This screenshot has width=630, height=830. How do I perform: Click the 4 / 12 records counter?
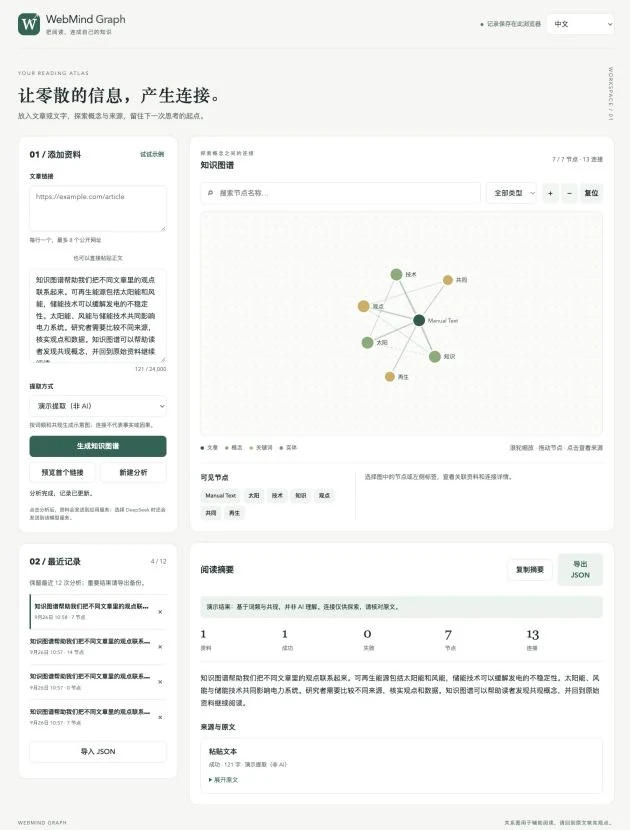click(159, 561)
